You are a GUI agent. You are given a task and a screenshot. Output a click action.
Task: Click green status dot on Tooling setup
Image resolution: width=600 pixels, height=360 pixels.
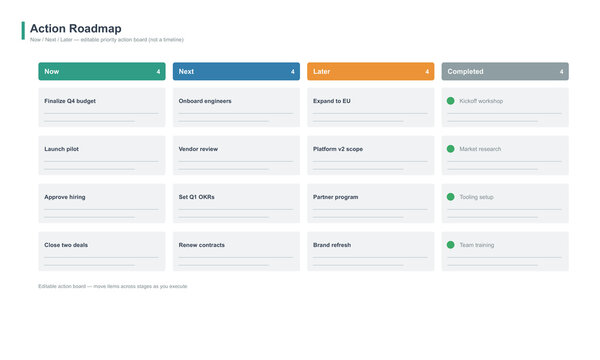tap(450, 197)
